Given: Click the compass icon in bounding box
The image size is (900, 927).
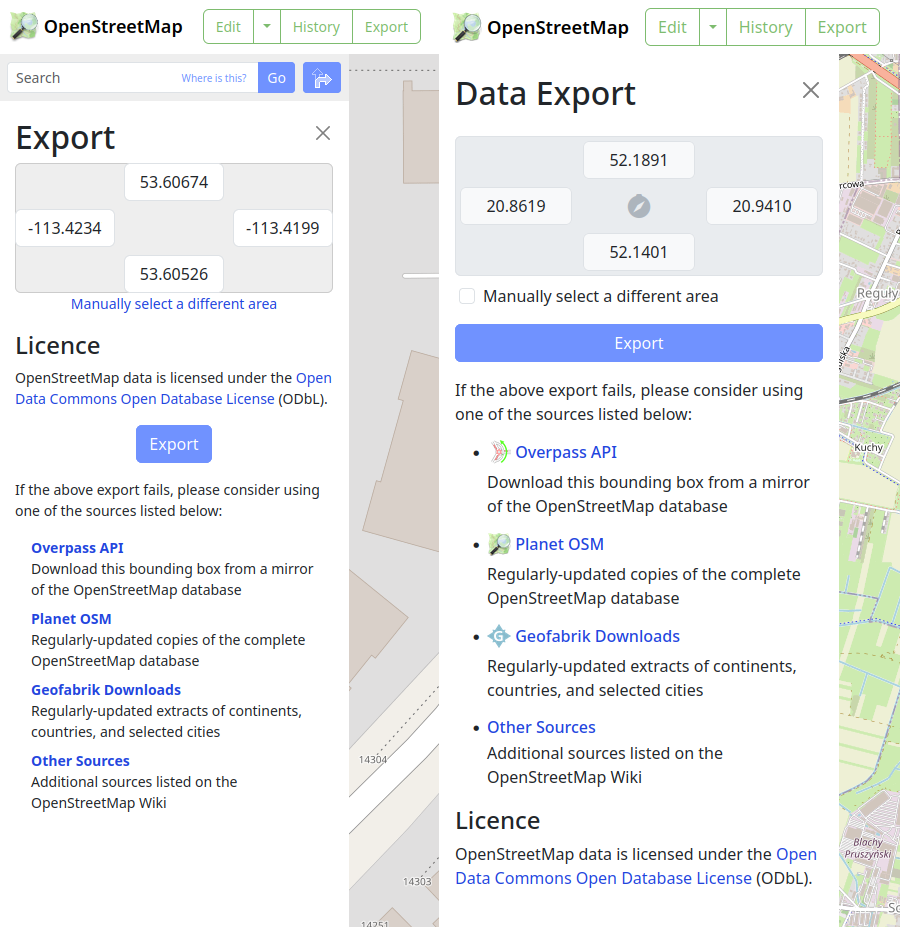Looking at the screenshot, I should pyautogui.click(x=639, y=206).
